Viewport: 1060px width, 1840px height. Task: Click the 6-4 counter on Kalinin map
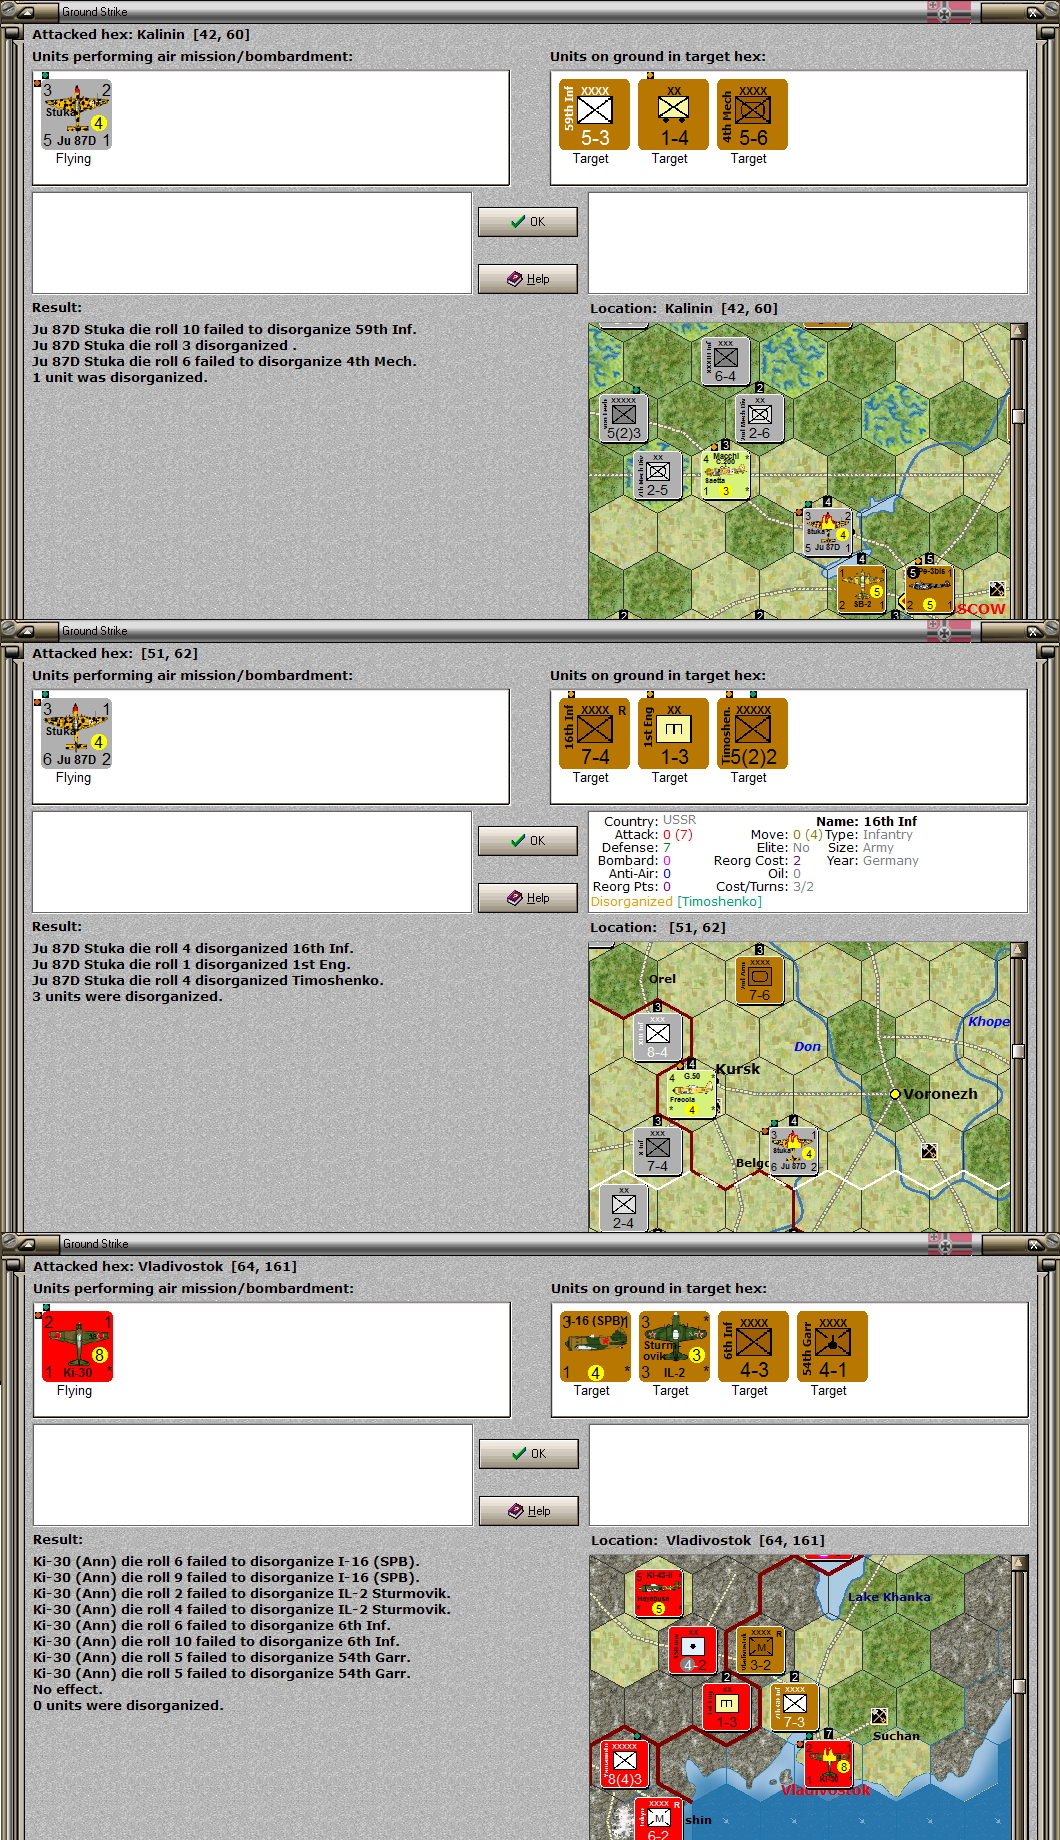(725, 362)
